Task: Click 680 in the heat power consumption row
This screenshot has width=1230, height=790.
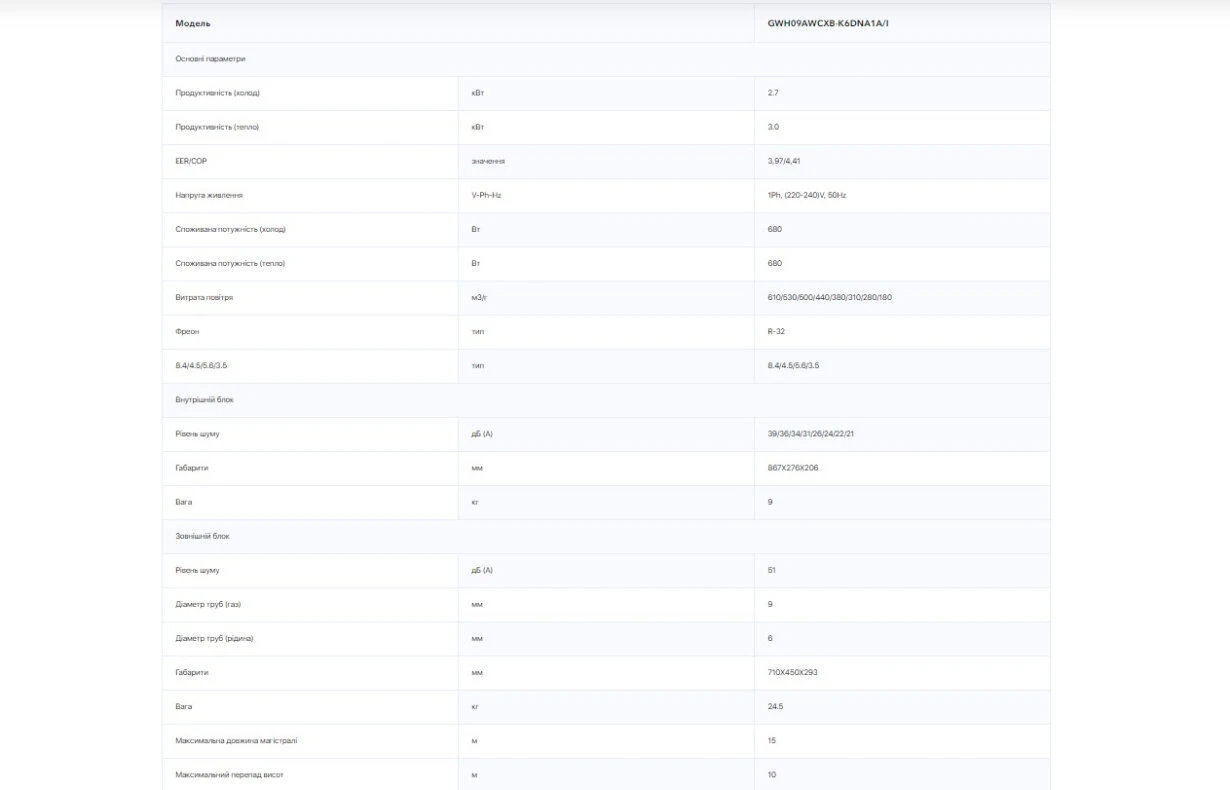Action: click(775, 263)
